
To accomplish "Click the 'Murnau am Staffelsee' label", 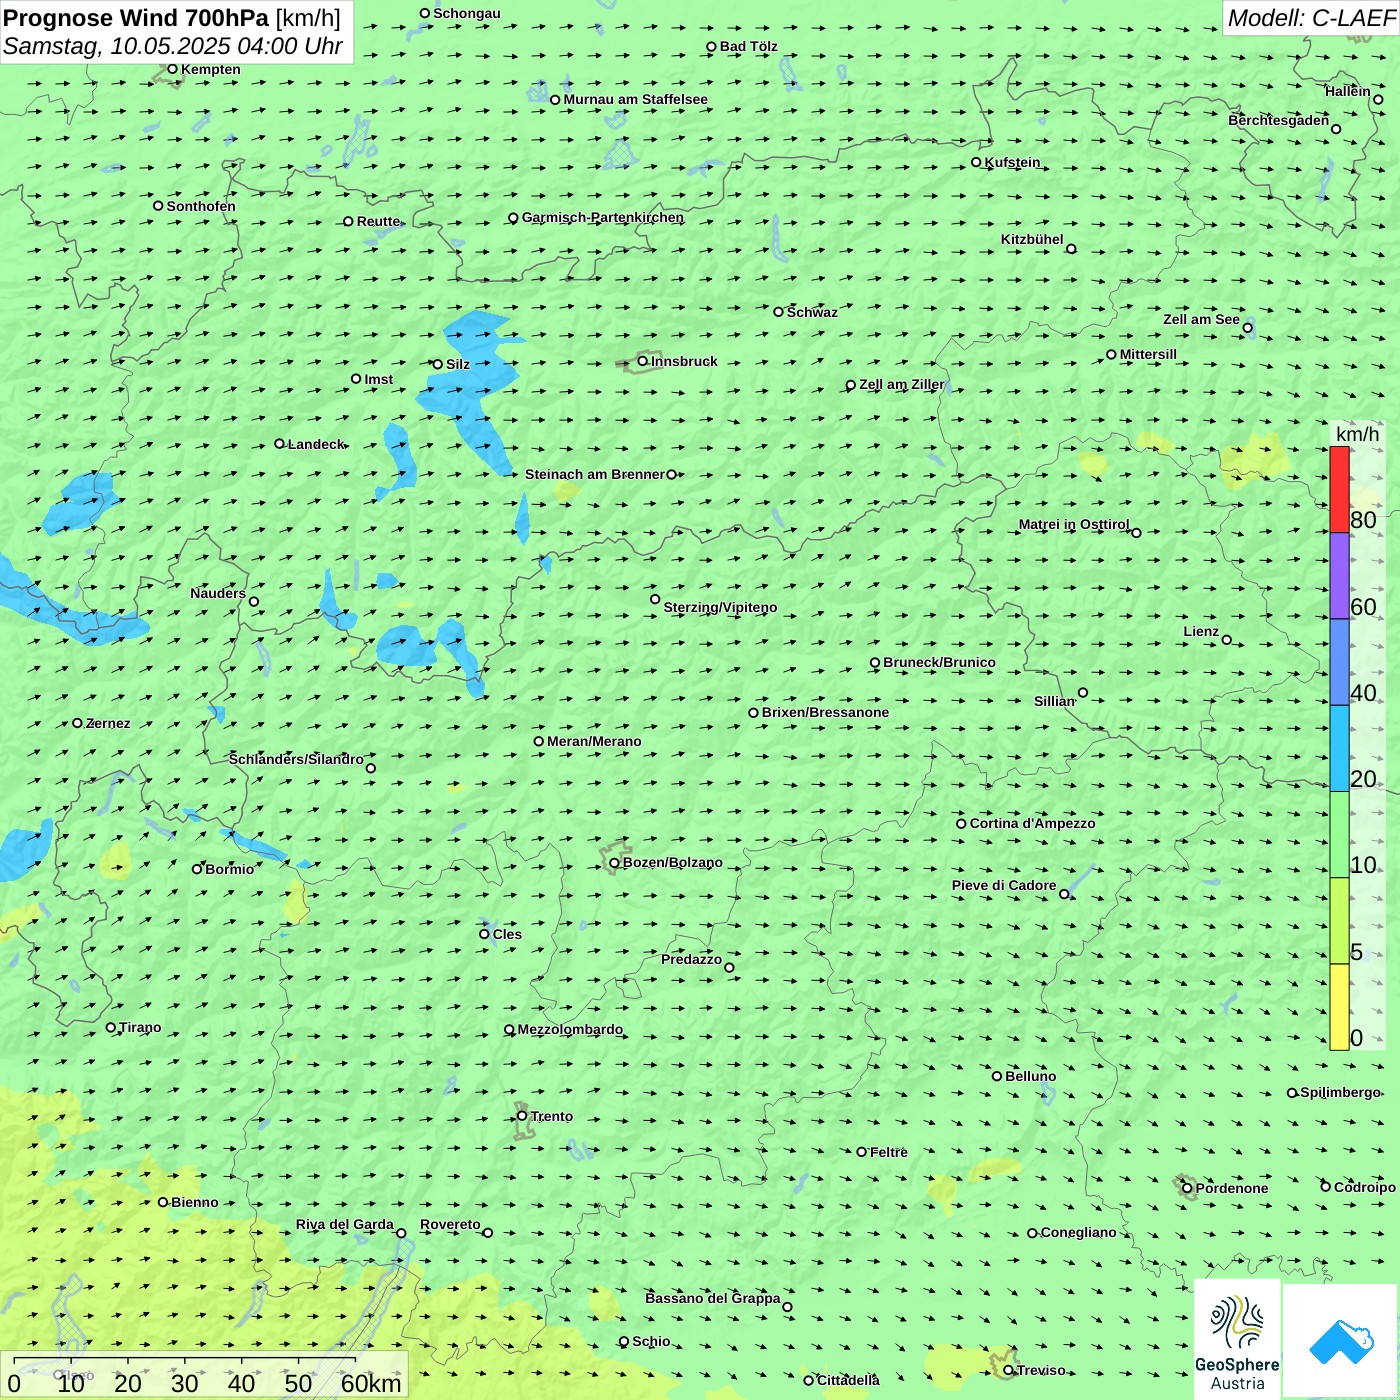I will pyautogui.click(x=635, y=99).
